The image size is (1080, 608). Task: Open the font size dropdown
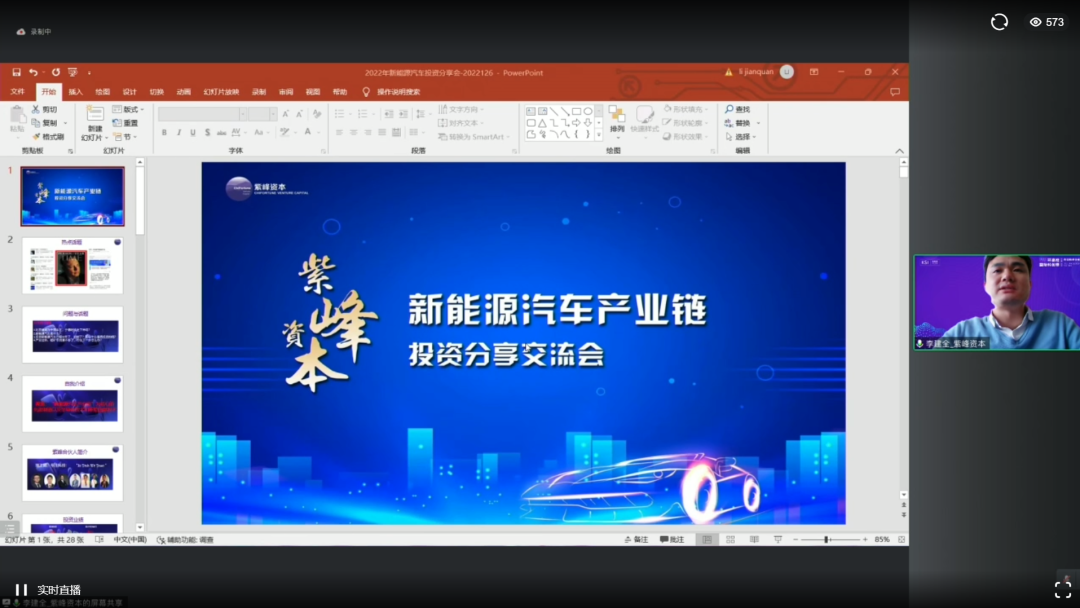(x=273, y=114)
